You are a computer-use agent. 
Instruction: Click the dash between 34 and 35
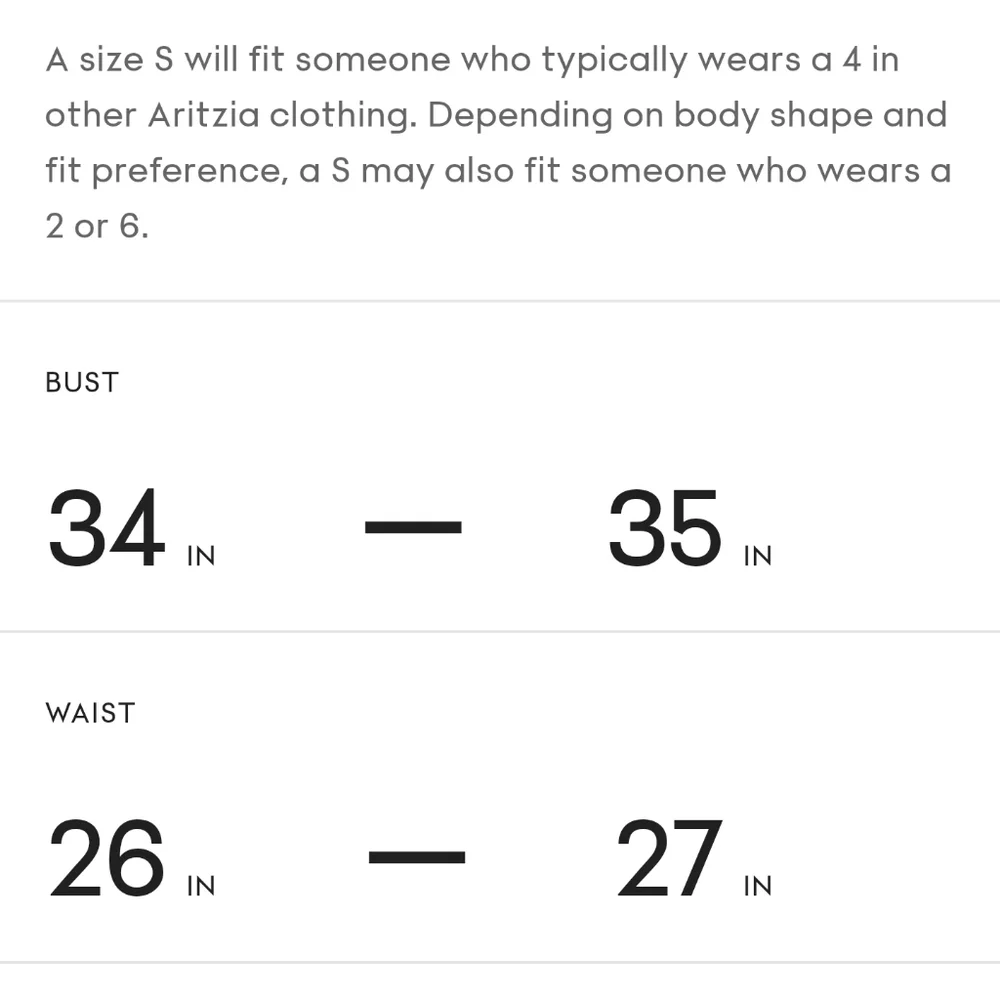[x=413, y=526]
